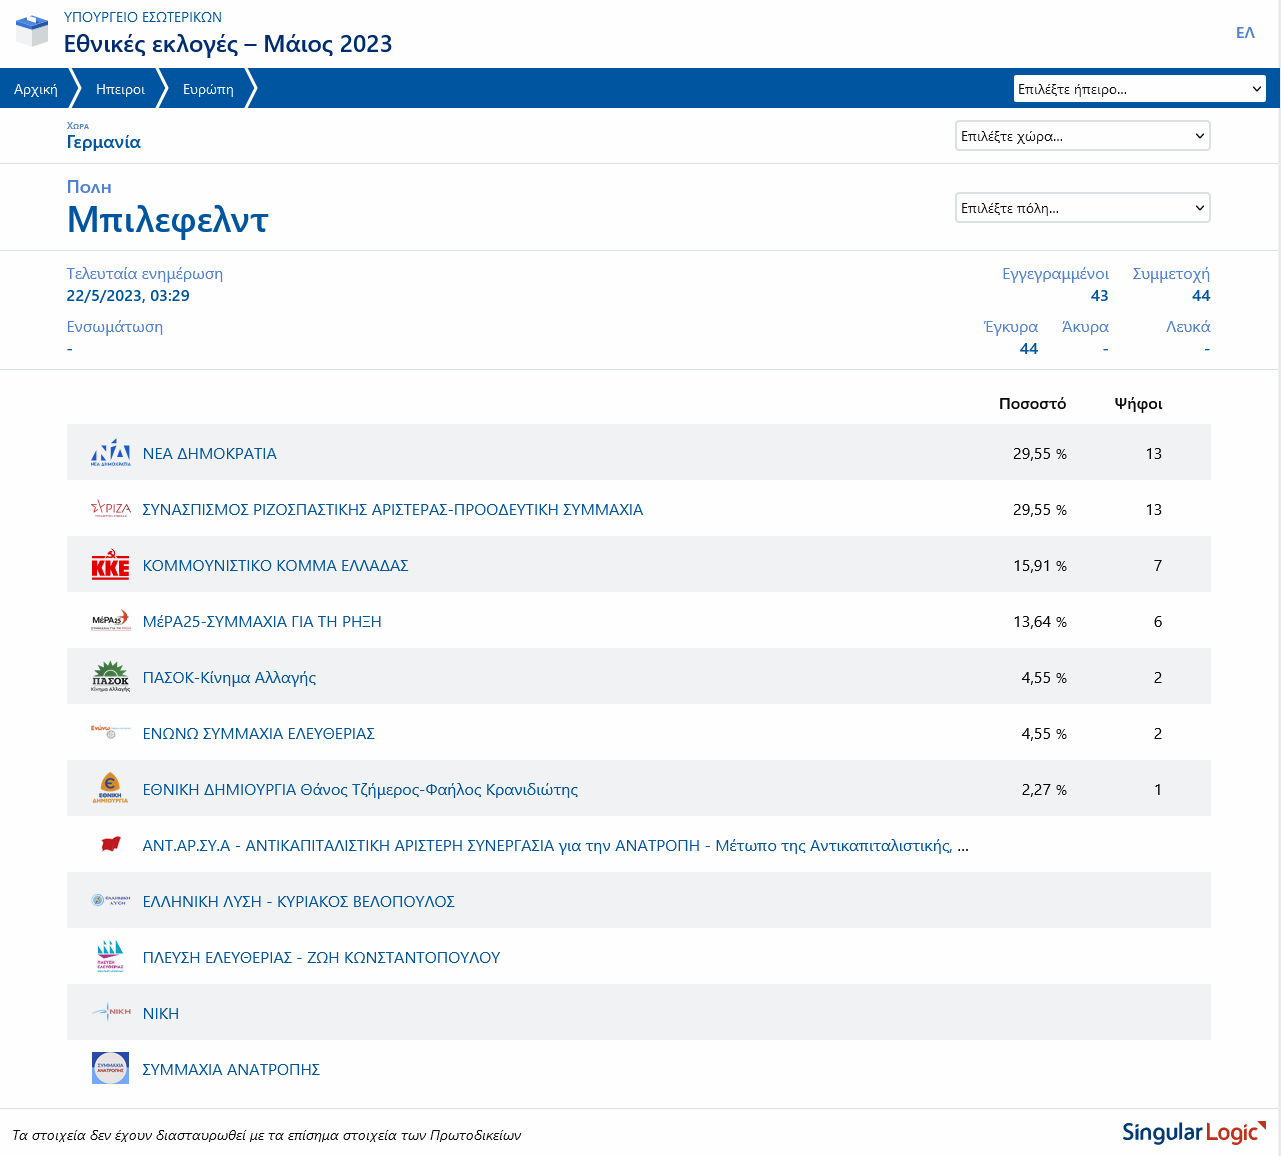Image resolution: width=1281 pixels, height=1156 pixels.
Task: Click the Συμμετοχή value 44
Action: 1201,296
